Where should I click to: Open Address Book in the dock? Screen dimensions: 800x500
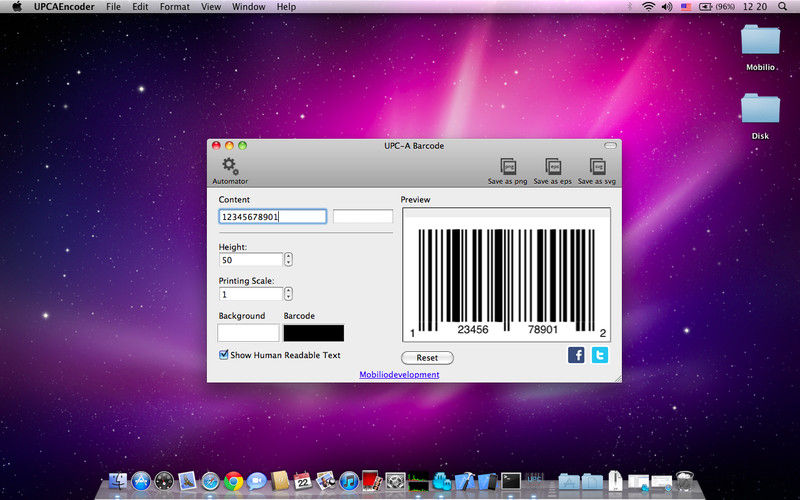[x=280, y=481]
